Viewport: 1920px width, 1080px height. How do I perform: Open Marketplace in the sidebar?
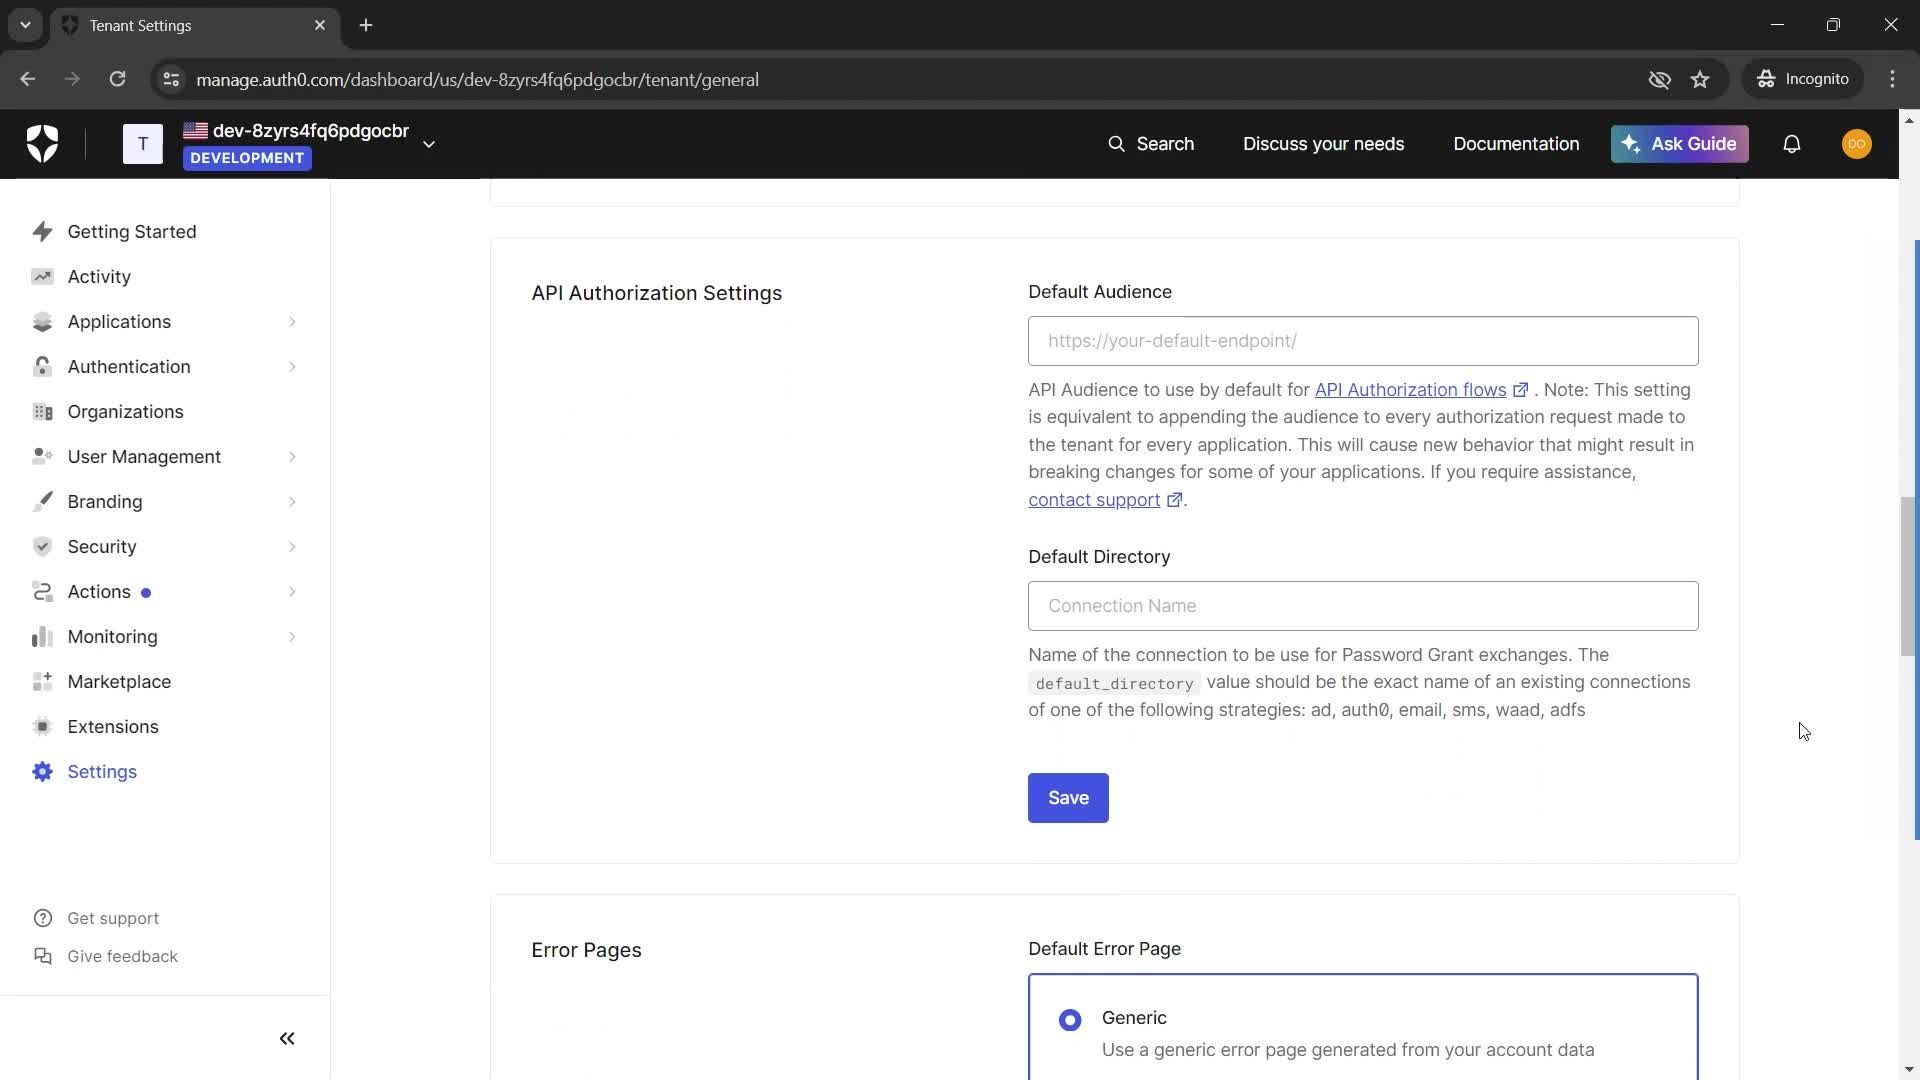[119, 682]
